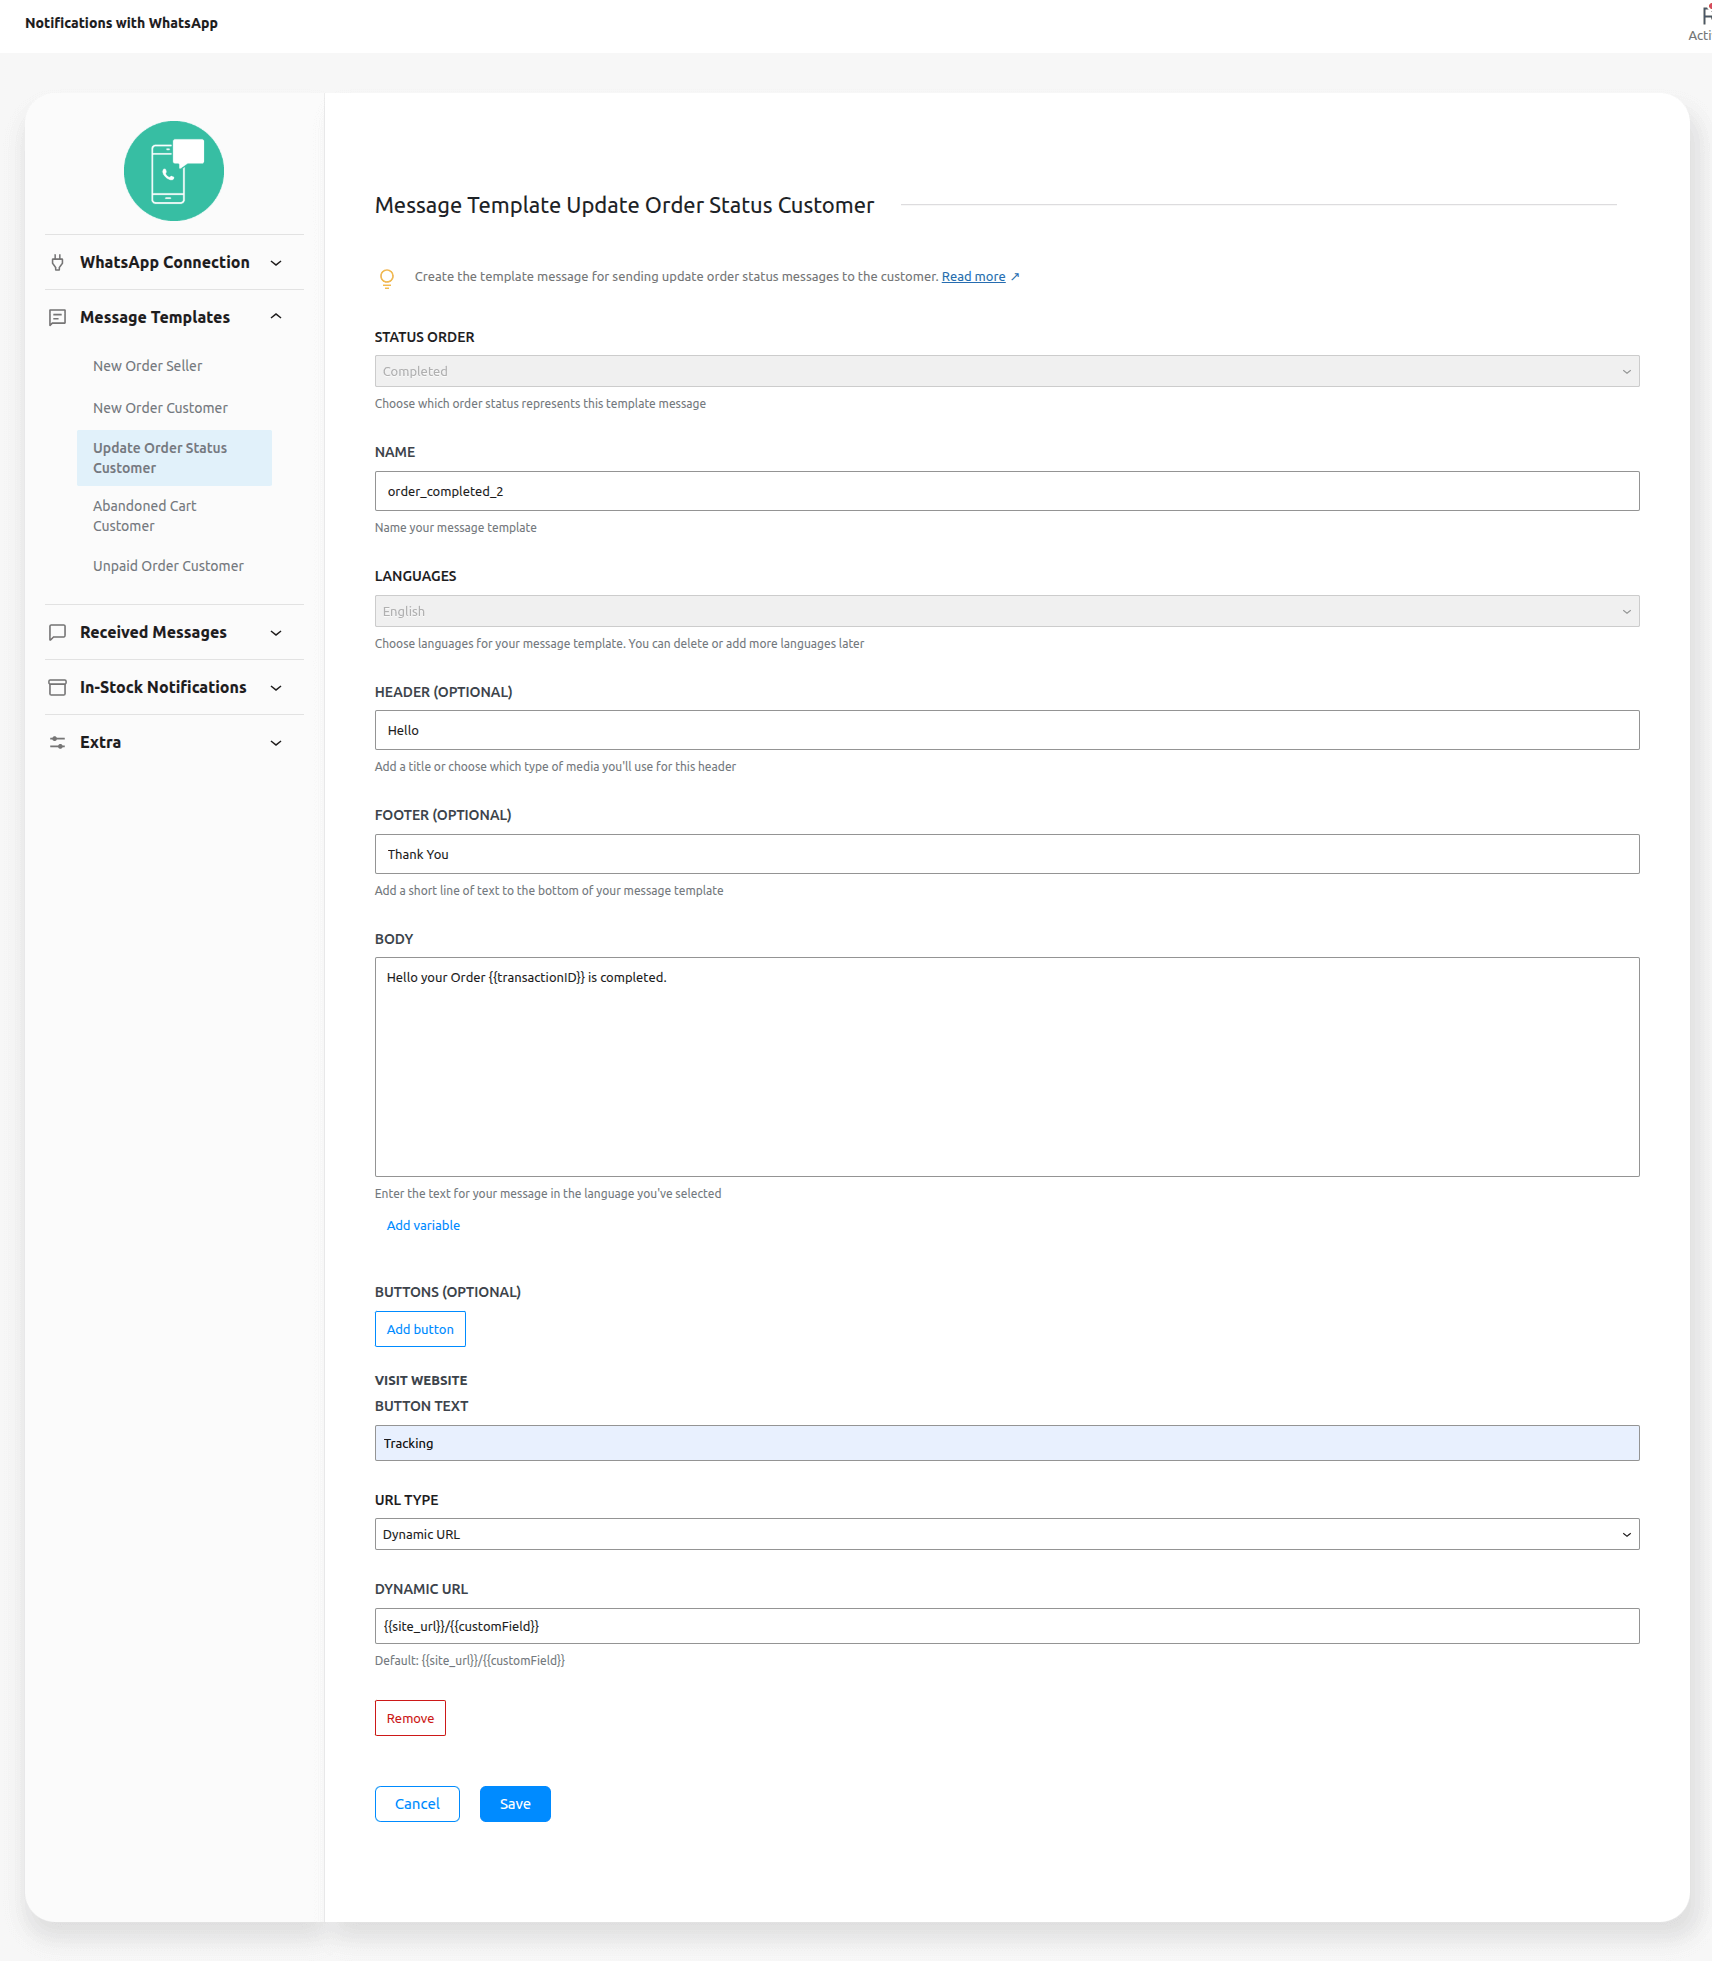Select Abandoned Cart Customer menu item

[145, 516]
